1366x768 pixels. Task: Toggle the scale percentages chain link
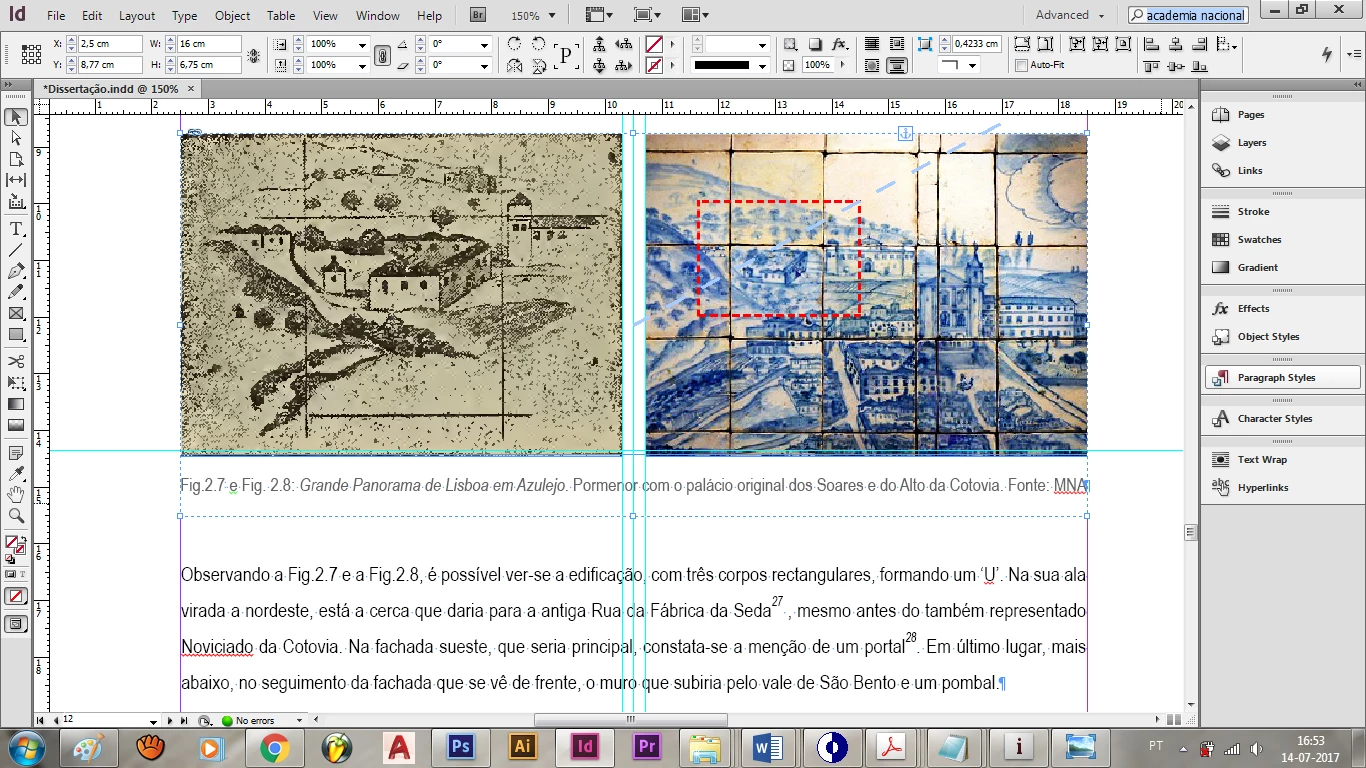point(381,55)
